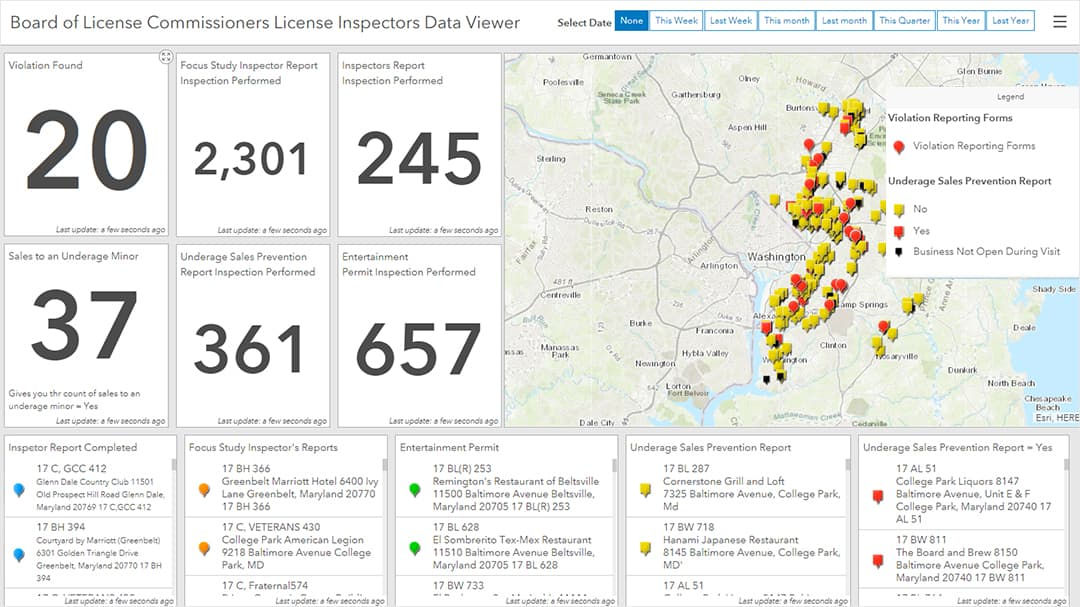Toggle the None date filter
This screenshot has height=607, width=1080.
(629, 19)
